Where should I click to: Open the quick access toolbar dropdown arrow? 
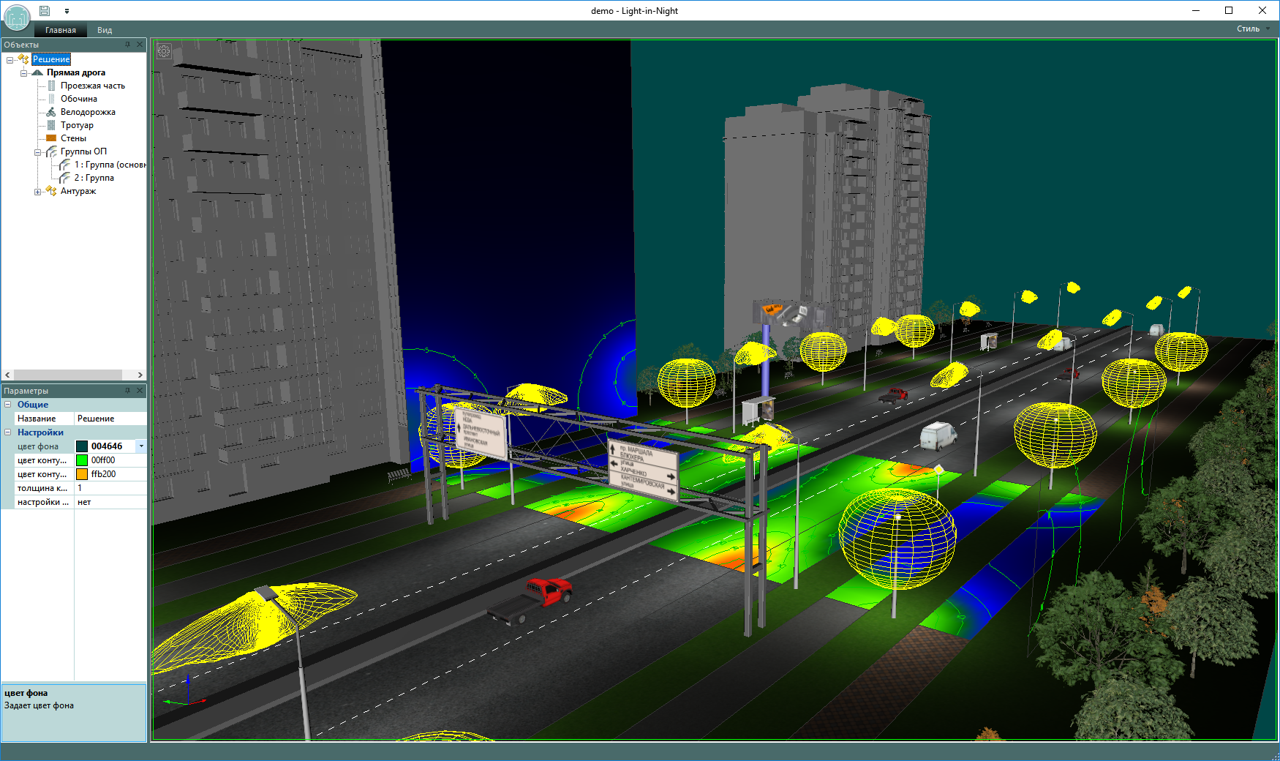(67, 11)
